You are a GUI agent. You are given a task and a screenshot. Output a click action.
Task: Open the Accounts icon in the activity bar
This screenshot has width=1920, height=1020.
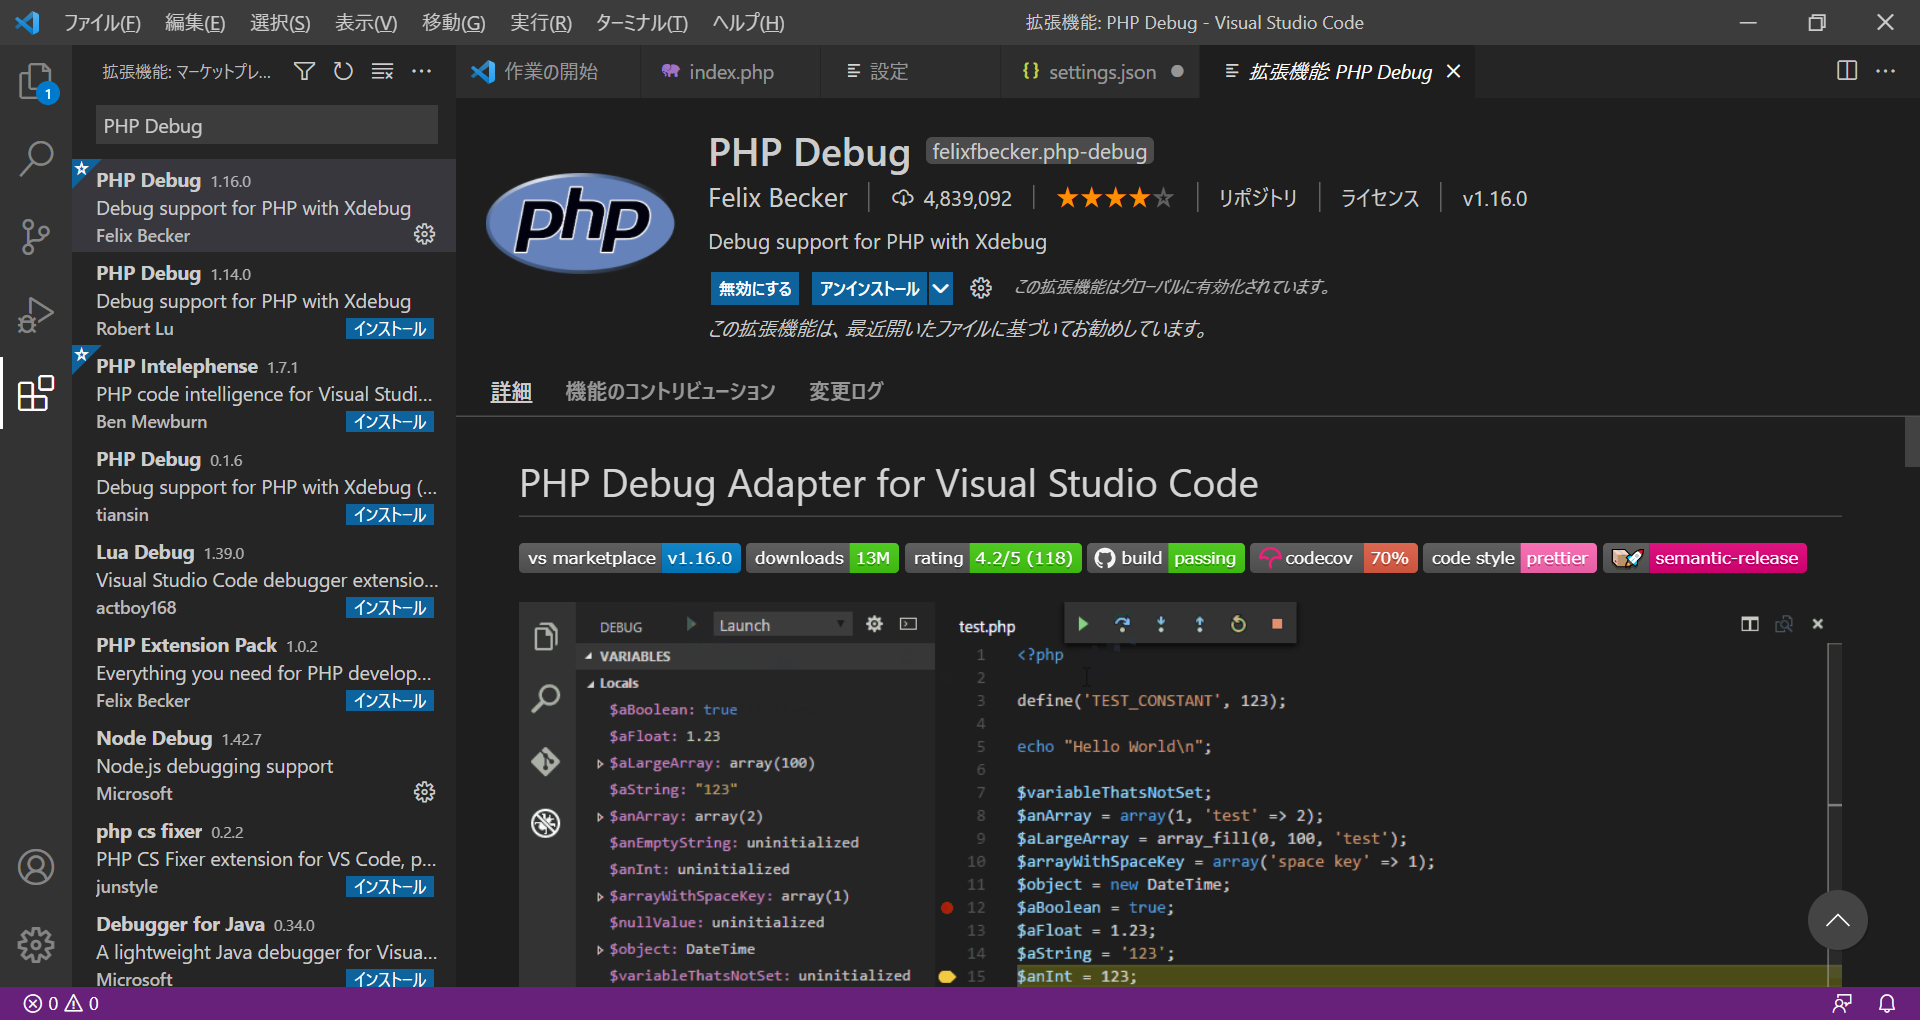[x=37, y=867]
